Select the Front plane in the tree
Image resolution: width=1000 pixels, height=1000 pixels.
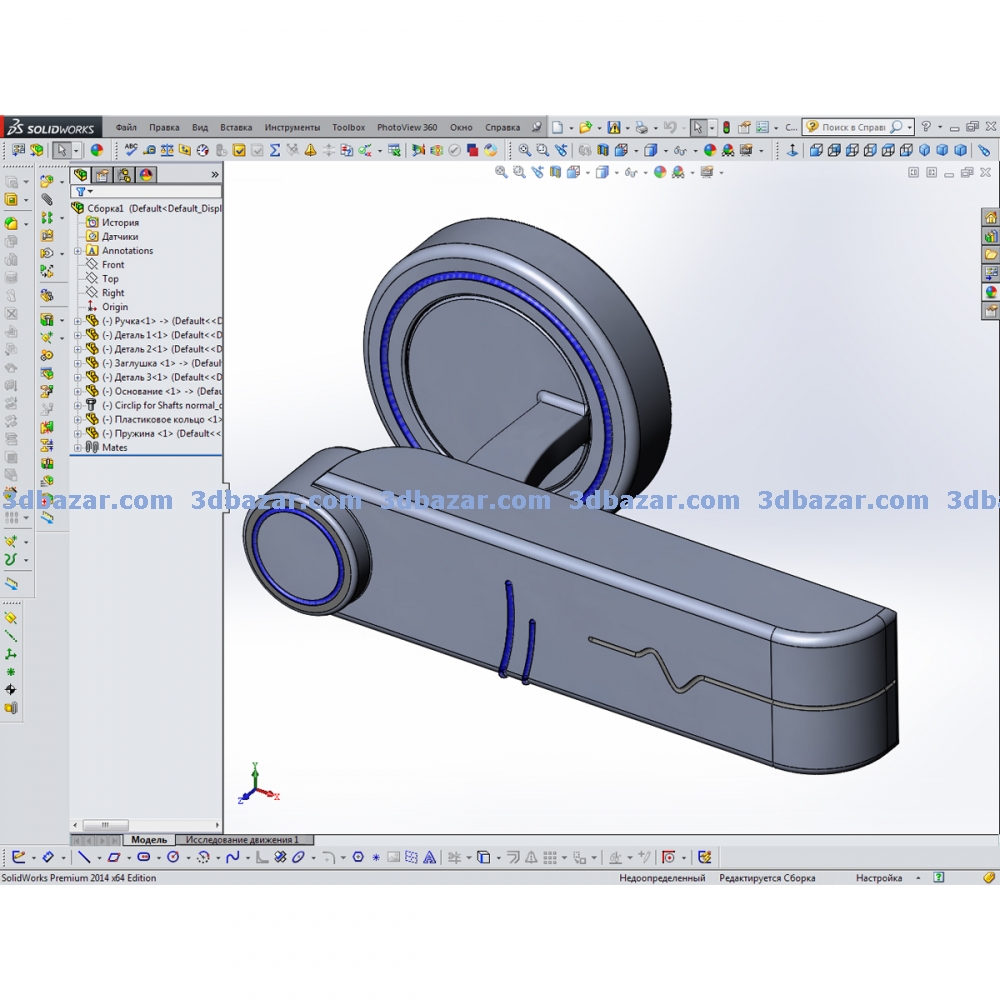pos(113,265)
